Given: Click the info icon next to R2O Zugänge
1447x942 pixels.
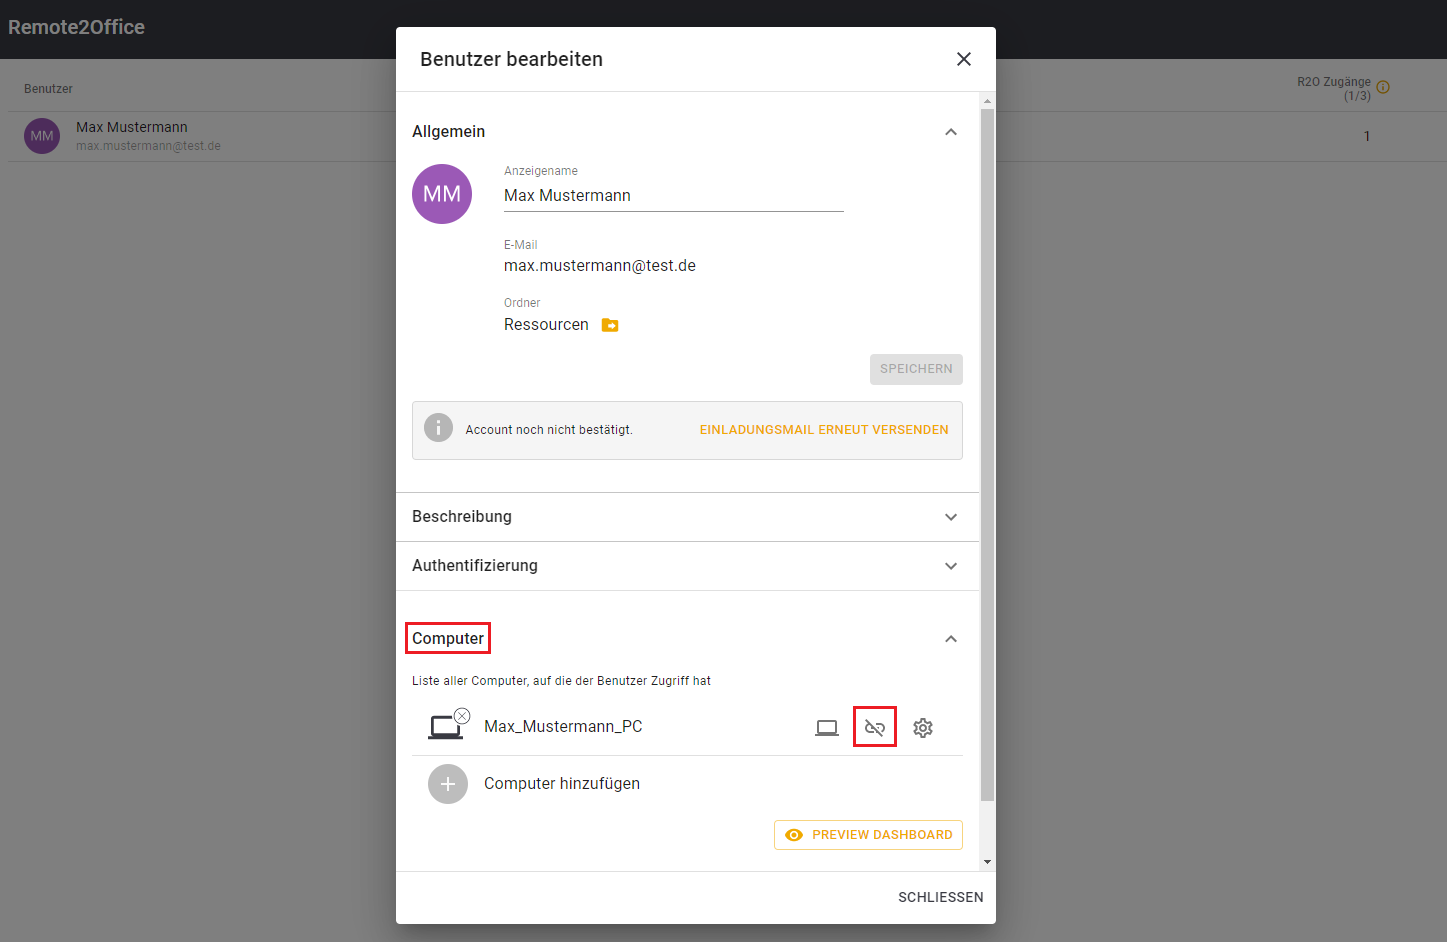Looking at the screenshot, I should click(x=1383, y=87).
